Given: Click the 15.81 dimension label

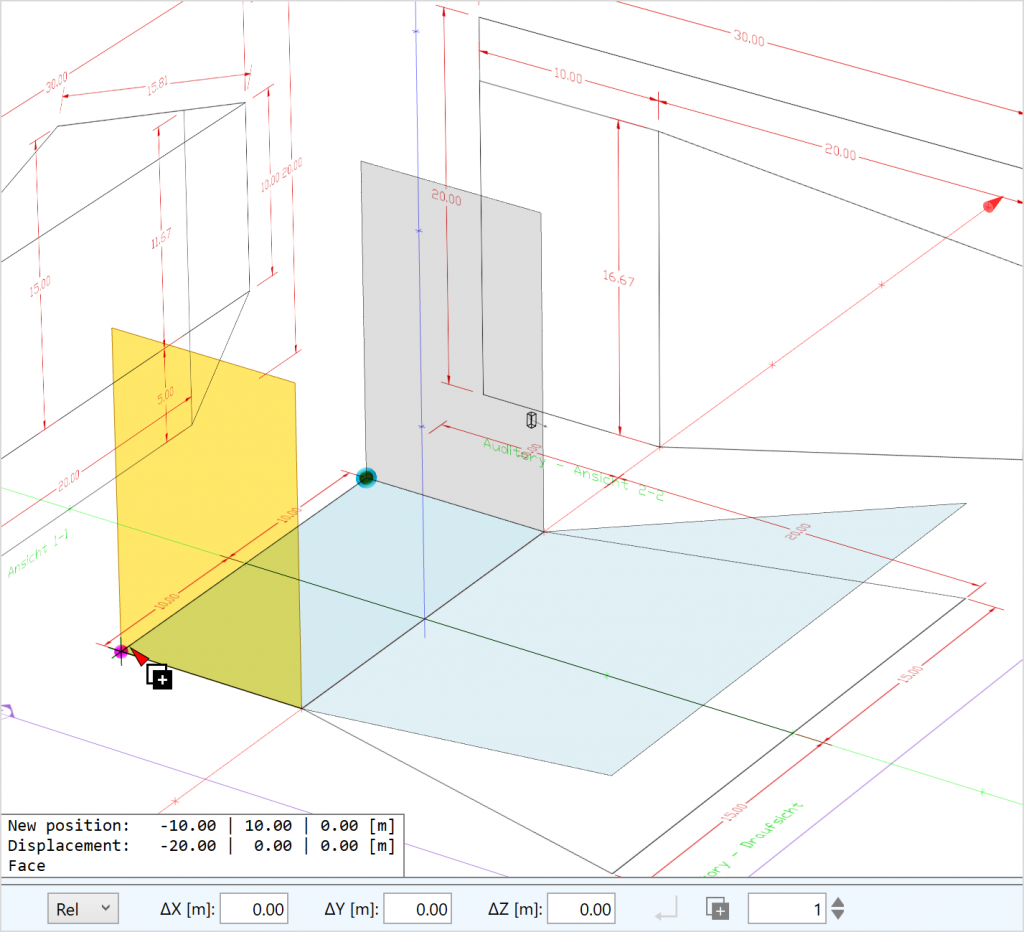Looking at the screenshot, I should click(158, 88).
